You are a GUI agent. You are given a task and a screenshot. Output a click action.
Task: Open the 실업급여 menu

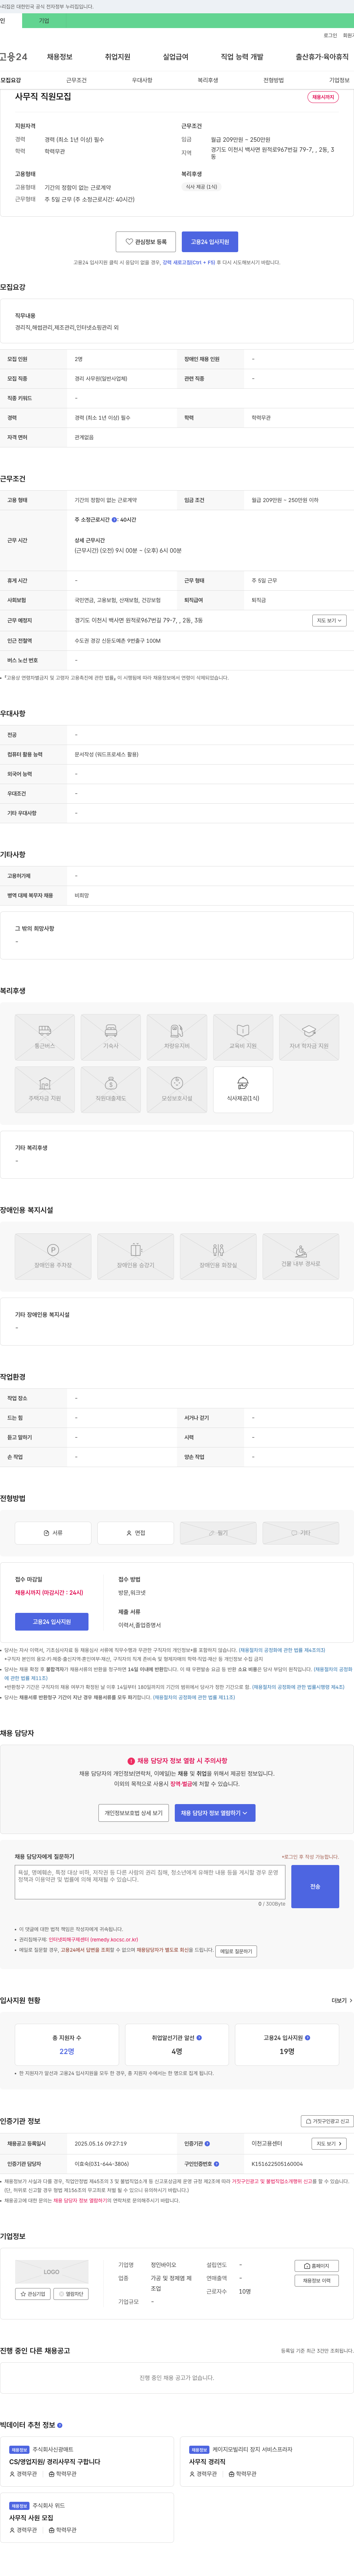pyautogui.click(x=176, y=57)
